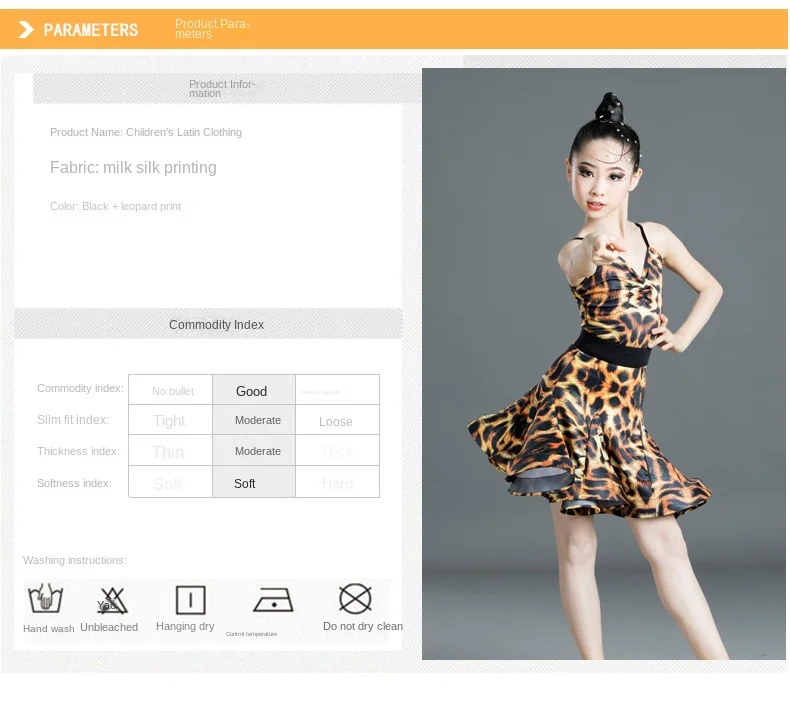Click the 'Washing instructions:' label
Image resolution: width=790 pixels, height=710 pixels.
[75, 560]
